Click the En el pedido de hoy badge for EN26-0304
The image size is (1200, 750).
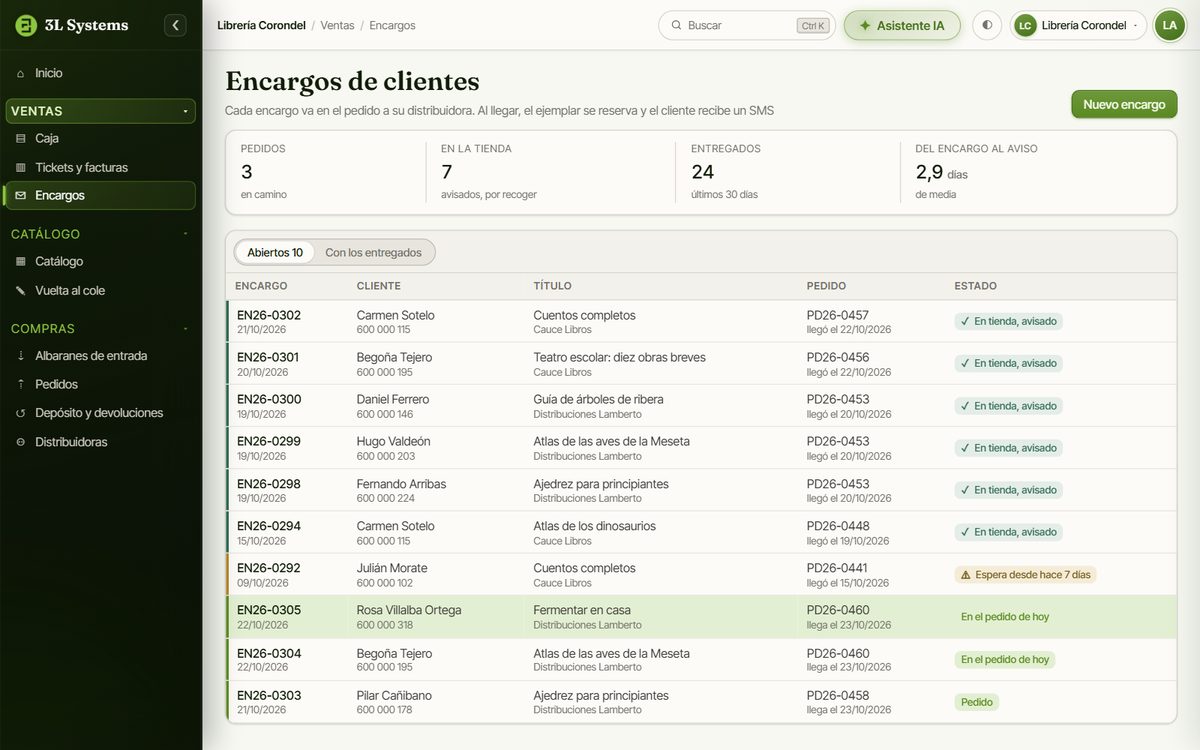(x=1004, y=660)
